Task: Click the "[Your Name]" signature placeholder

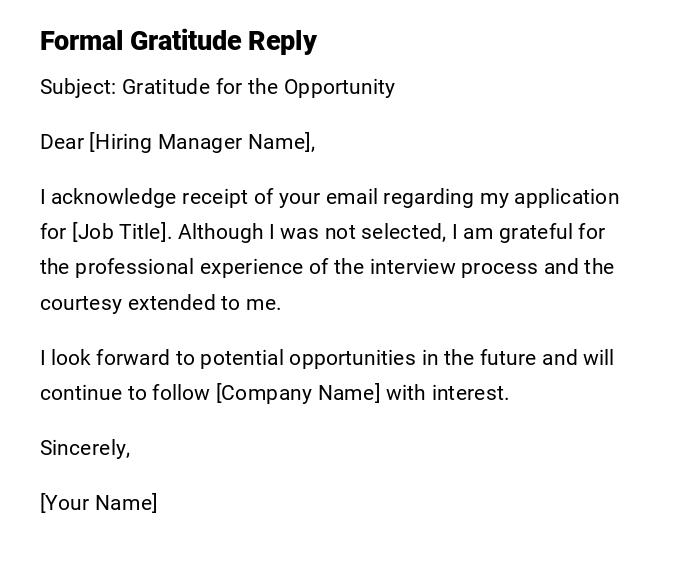Action: pyautogui.click(x=98, y=503)
